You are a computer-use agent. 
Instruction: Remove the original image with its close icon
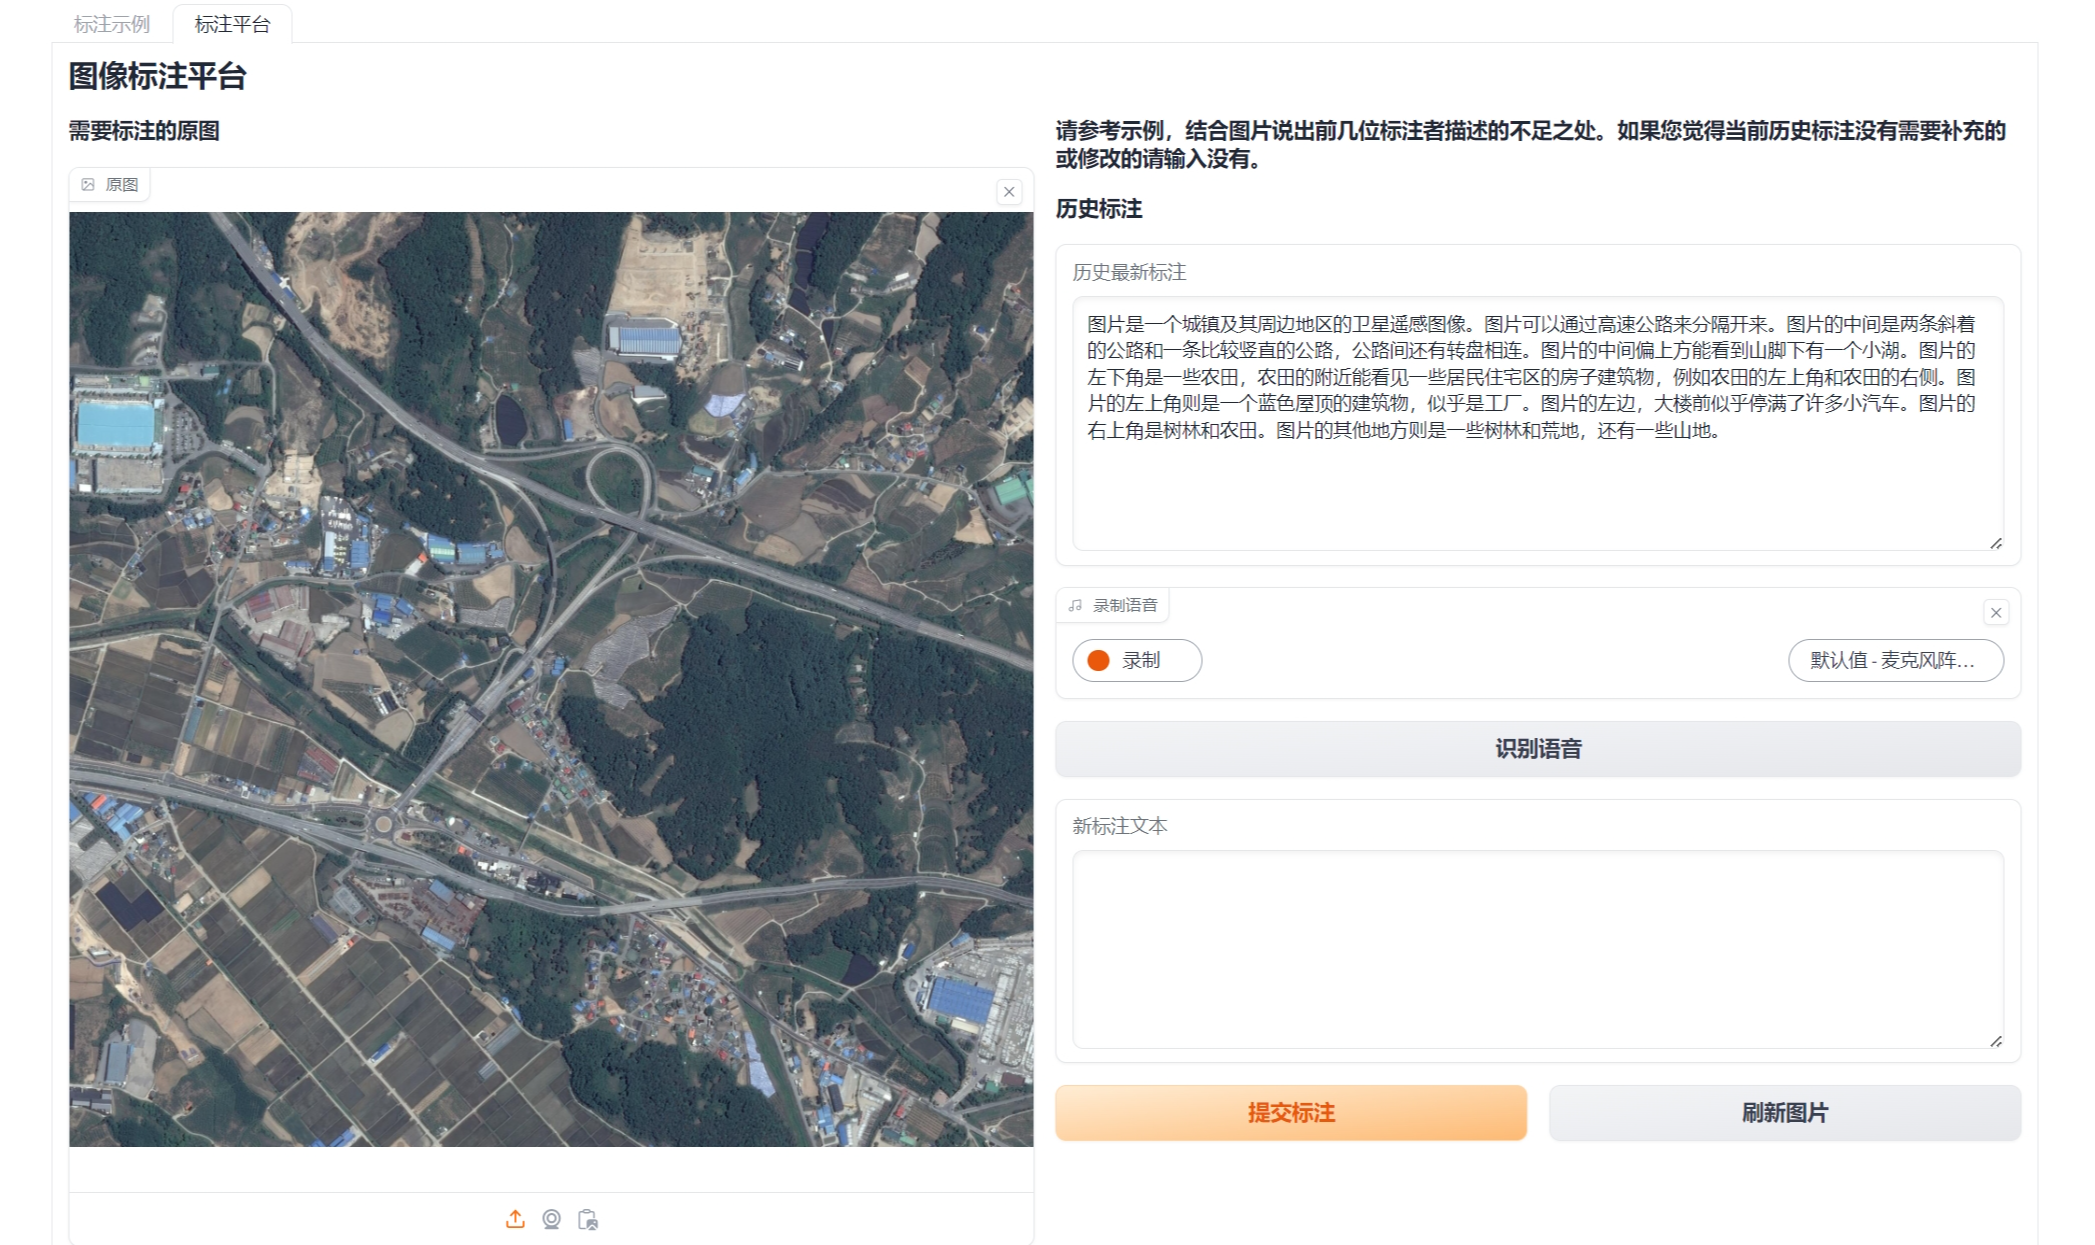tap(1009, 191)
